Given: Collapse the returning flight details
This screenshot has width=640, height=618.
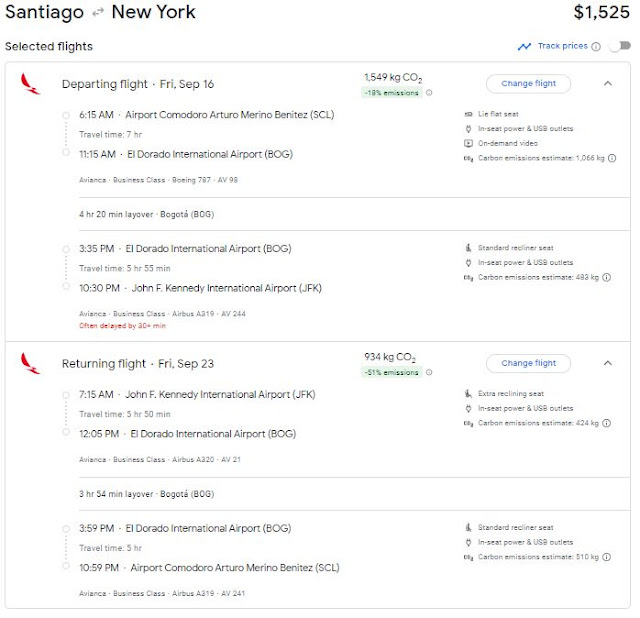Looking at the screenshot, I should [607, 364].
